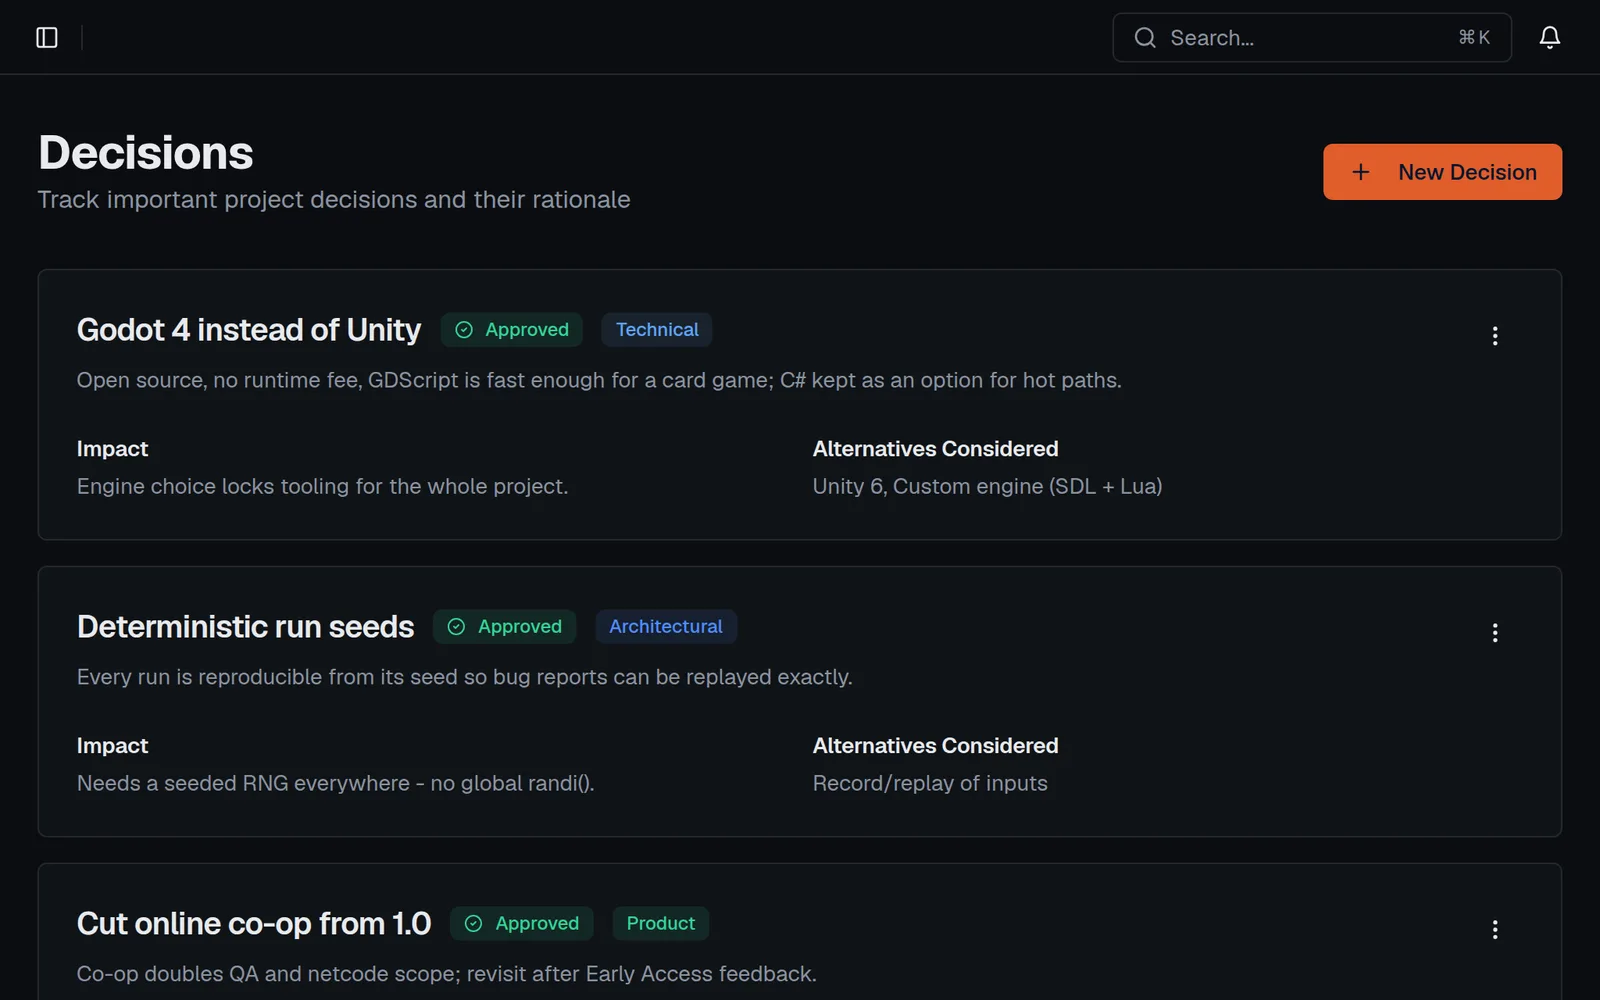Open options menu for Deterministic run seeds

1495,633
